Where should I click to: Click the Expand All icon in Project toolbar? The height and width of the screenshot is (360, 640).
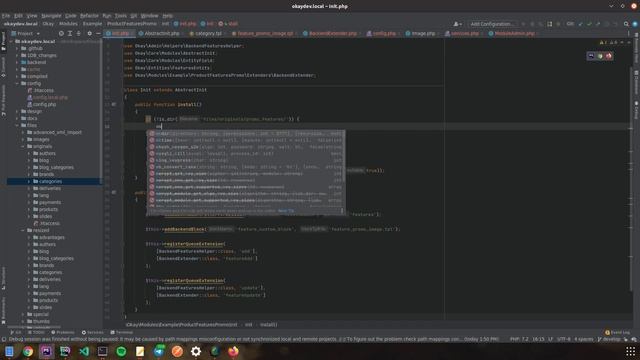pyautogui.click(x=70, y=33)
